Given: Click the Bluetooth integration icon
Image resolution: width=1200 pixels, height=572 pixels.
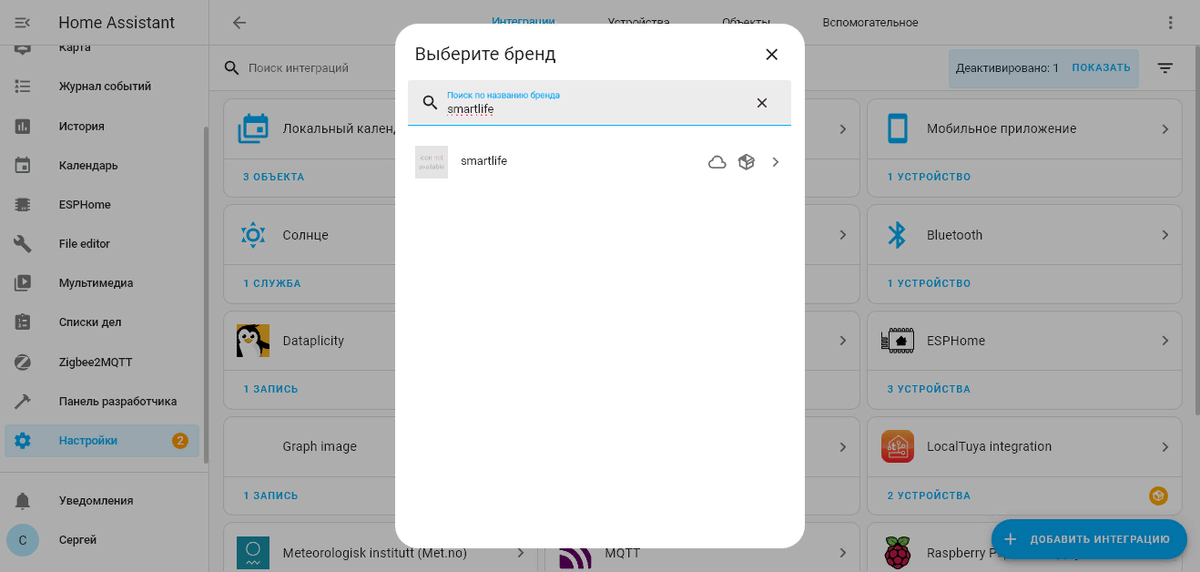Looking at the screenshot, I should coord(898,235).
